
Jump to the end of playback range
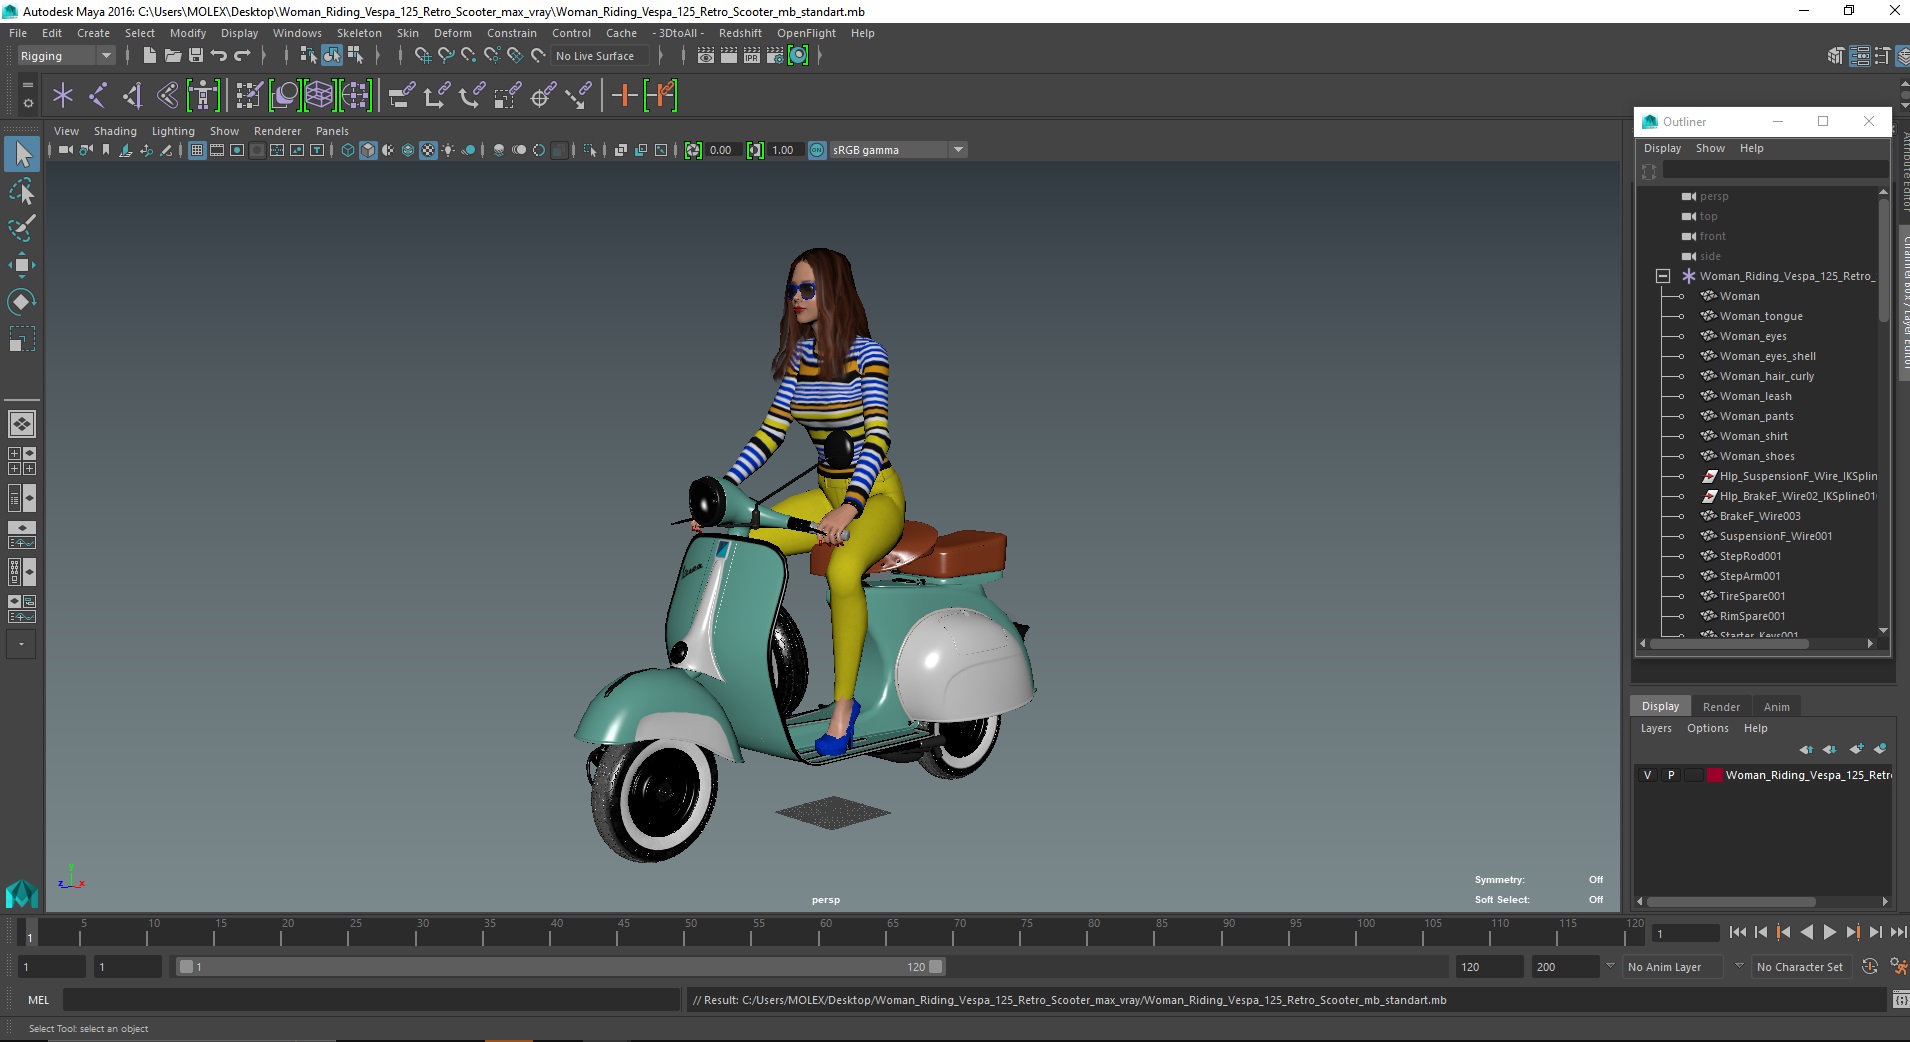point(1898,932)
